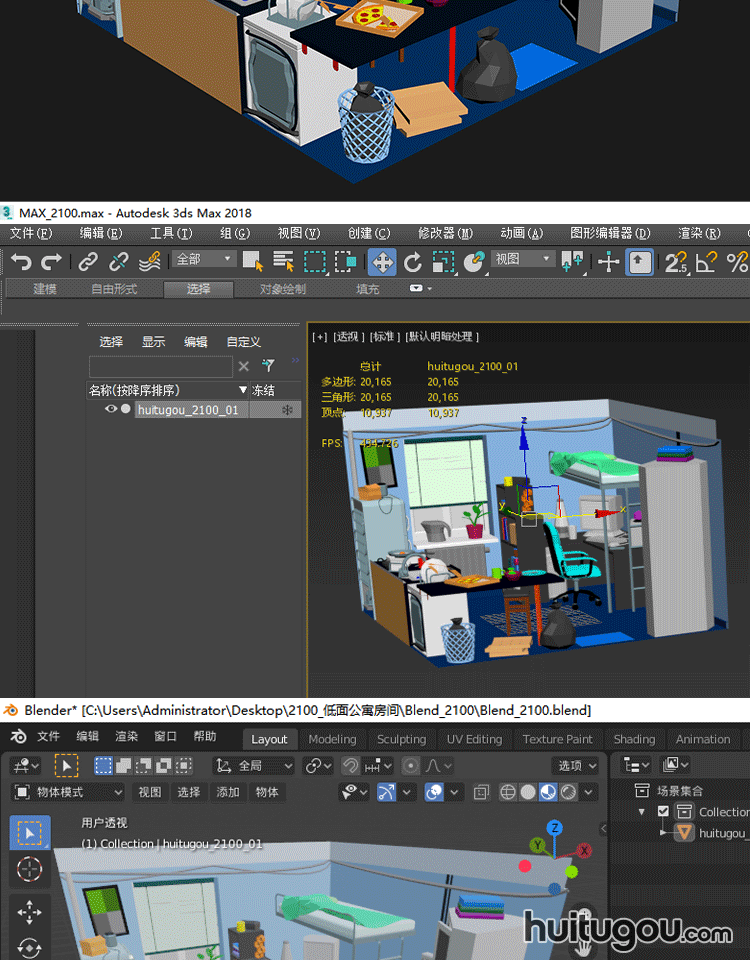
Task: Enable wireframe viewport shading in Blender
Action: (508, 792)
